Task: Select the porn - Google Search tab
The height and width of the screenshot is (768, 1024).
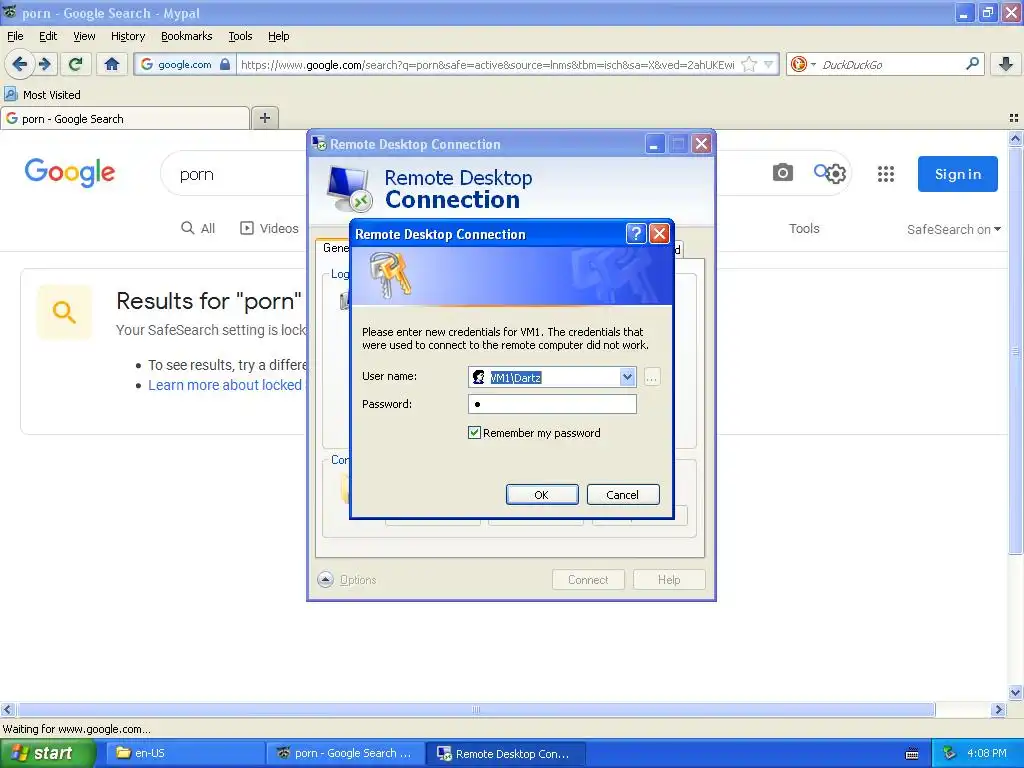Action: point(125,119)
